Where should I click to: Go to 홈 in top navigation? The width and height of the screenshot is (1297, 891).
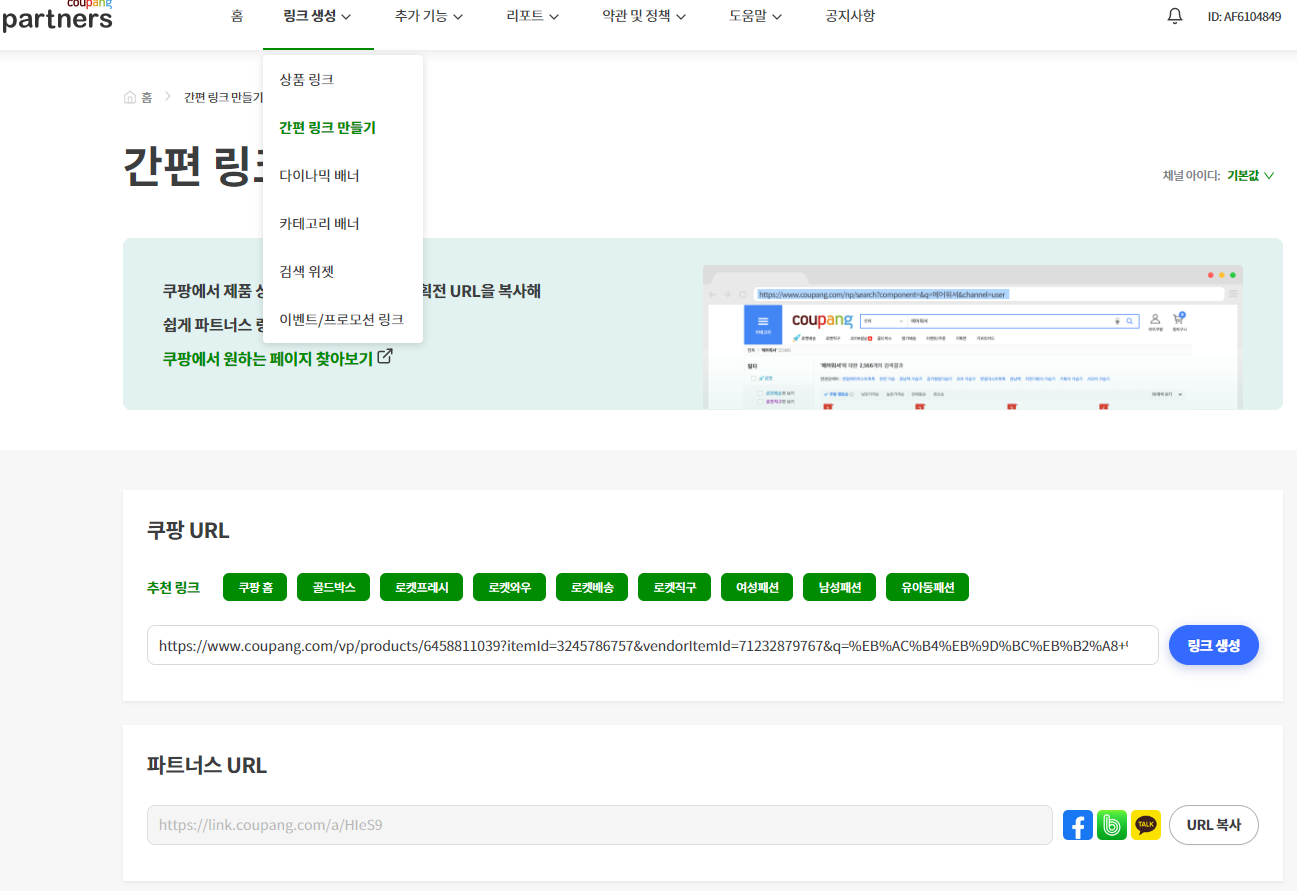pyautogui.click(x=237, y=16)
